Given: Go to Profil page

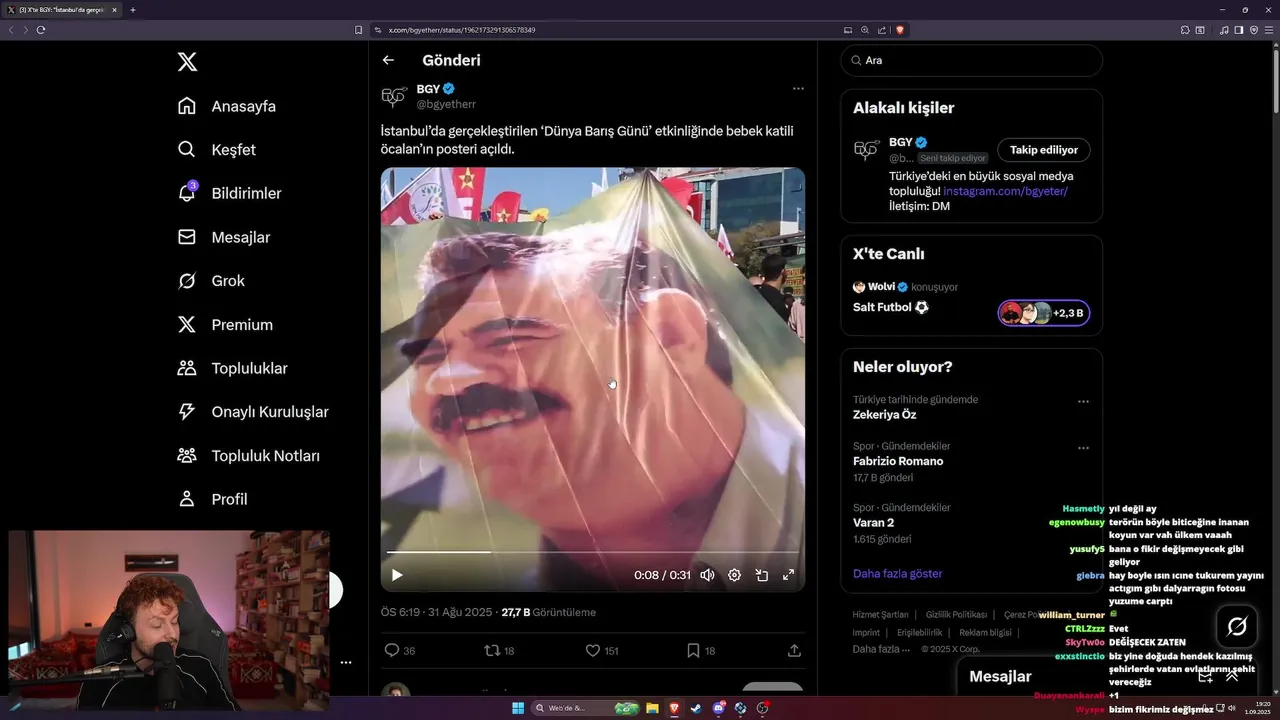Looking at the screenshot, I should [212, 499].
